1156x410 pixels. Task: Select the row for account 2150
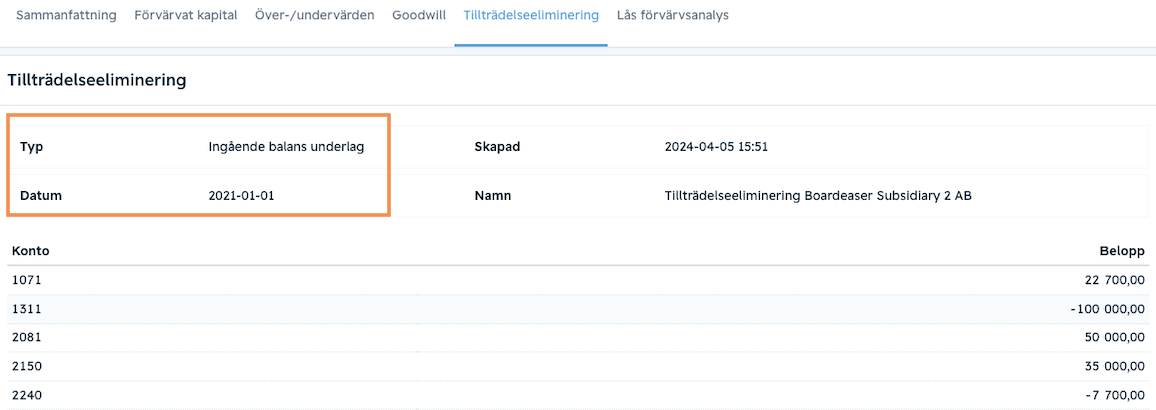coord(578,366)
